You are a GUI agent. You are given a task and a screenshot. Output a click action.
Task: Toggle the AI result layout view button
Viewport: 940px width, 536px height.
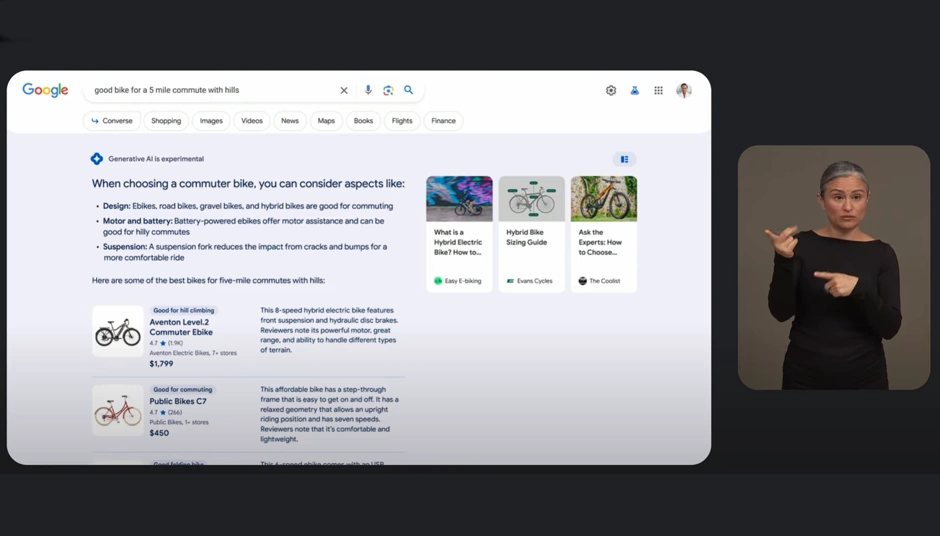(x=624, y=159)
